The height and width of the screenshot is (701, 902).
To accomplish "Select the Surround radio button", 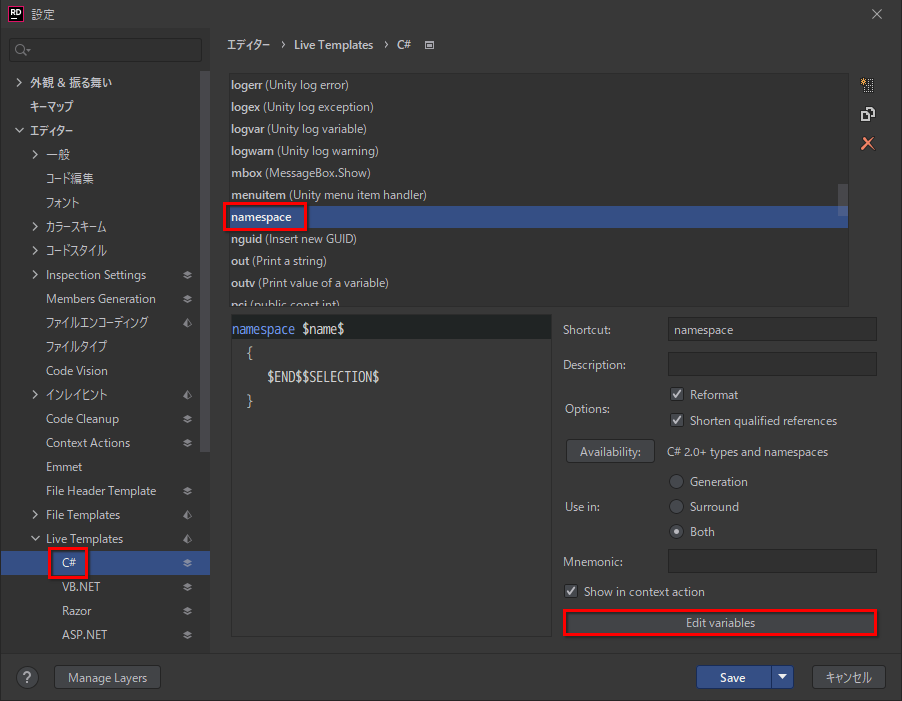I will coord(676,507).
